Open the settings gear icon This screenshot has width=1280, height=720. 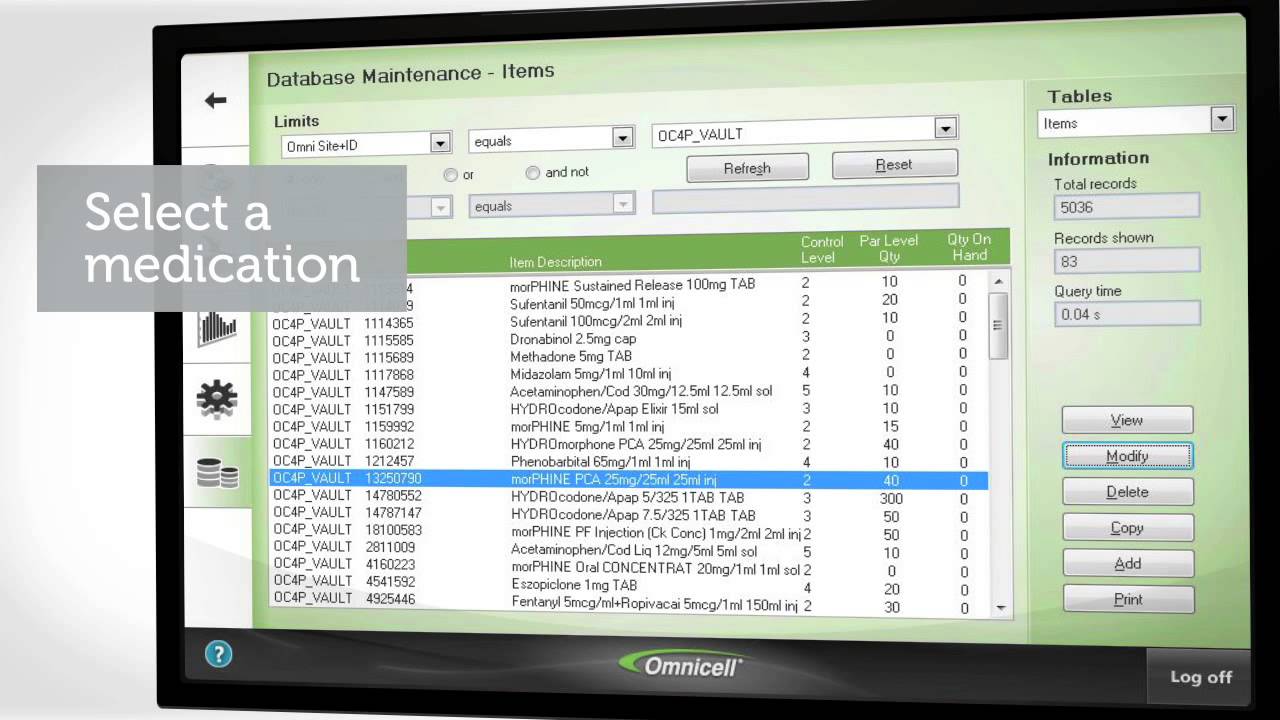[x=217, y=398]
